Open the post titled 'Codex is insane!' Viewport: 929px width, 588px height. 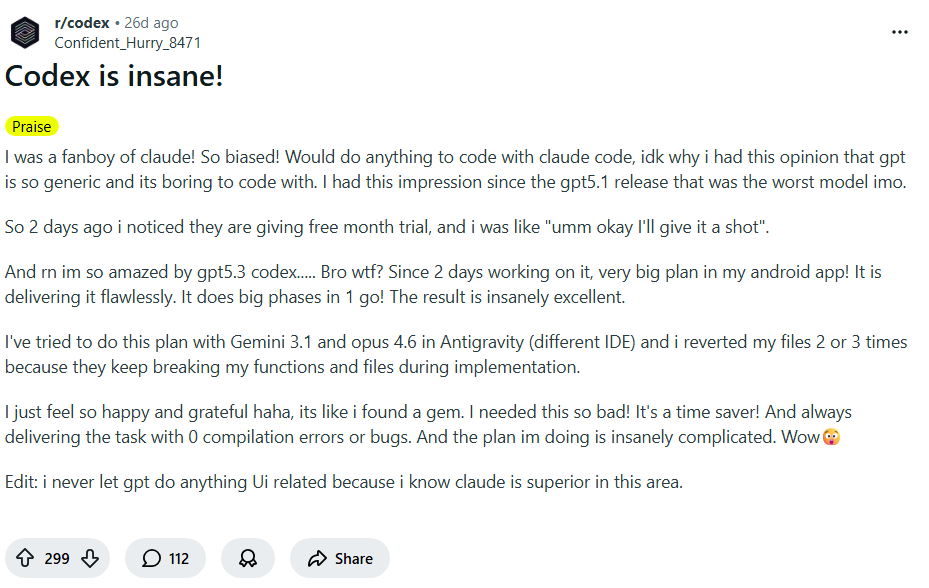pyautogui.click(x=113, y=76)
